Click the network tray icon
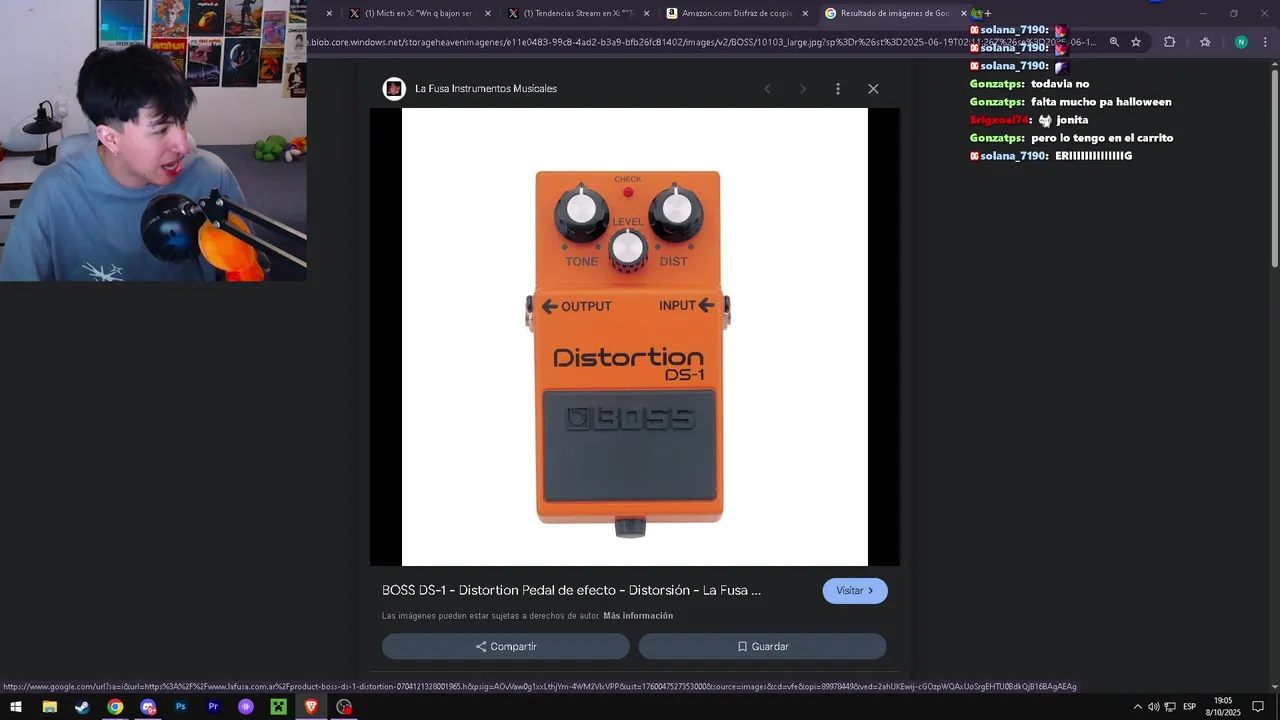The height and width of the screenshot is (720, 1280). click(x=1170, y=707)
